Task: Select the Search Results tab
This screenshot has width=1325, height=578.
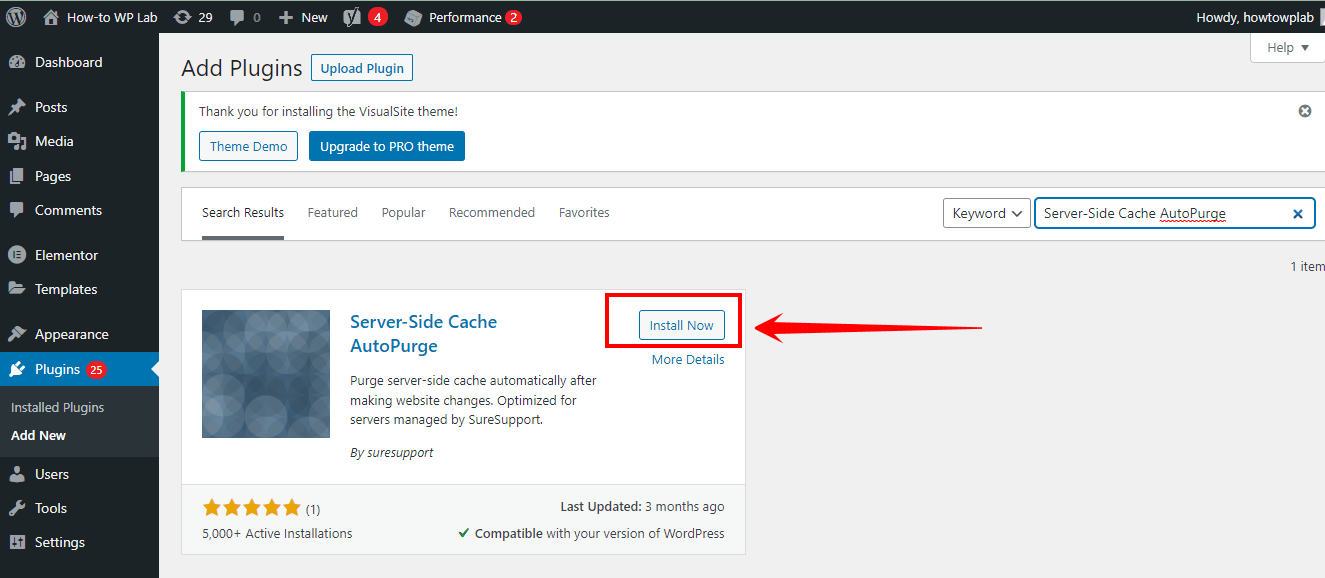Action: [x=243, y=213]
